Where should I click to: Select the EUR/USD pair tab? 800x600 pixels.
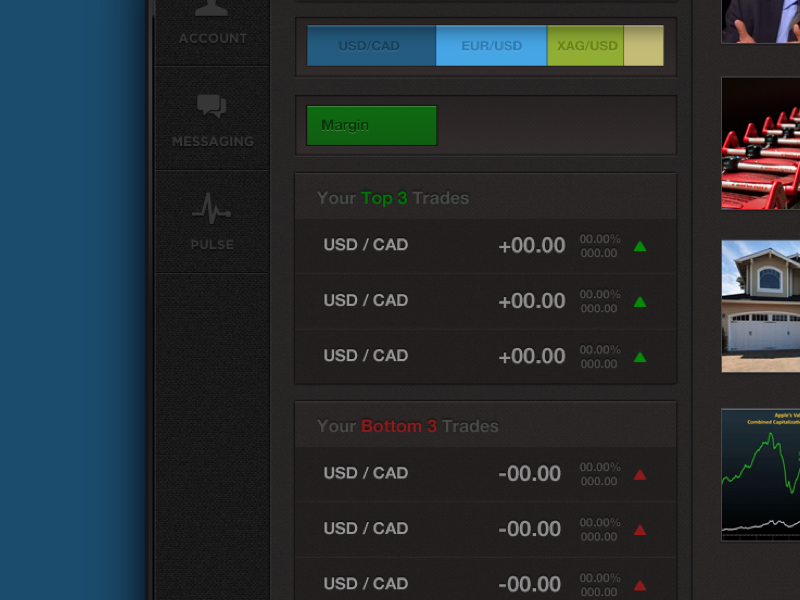pyautogui.click(x=491, y=45)
